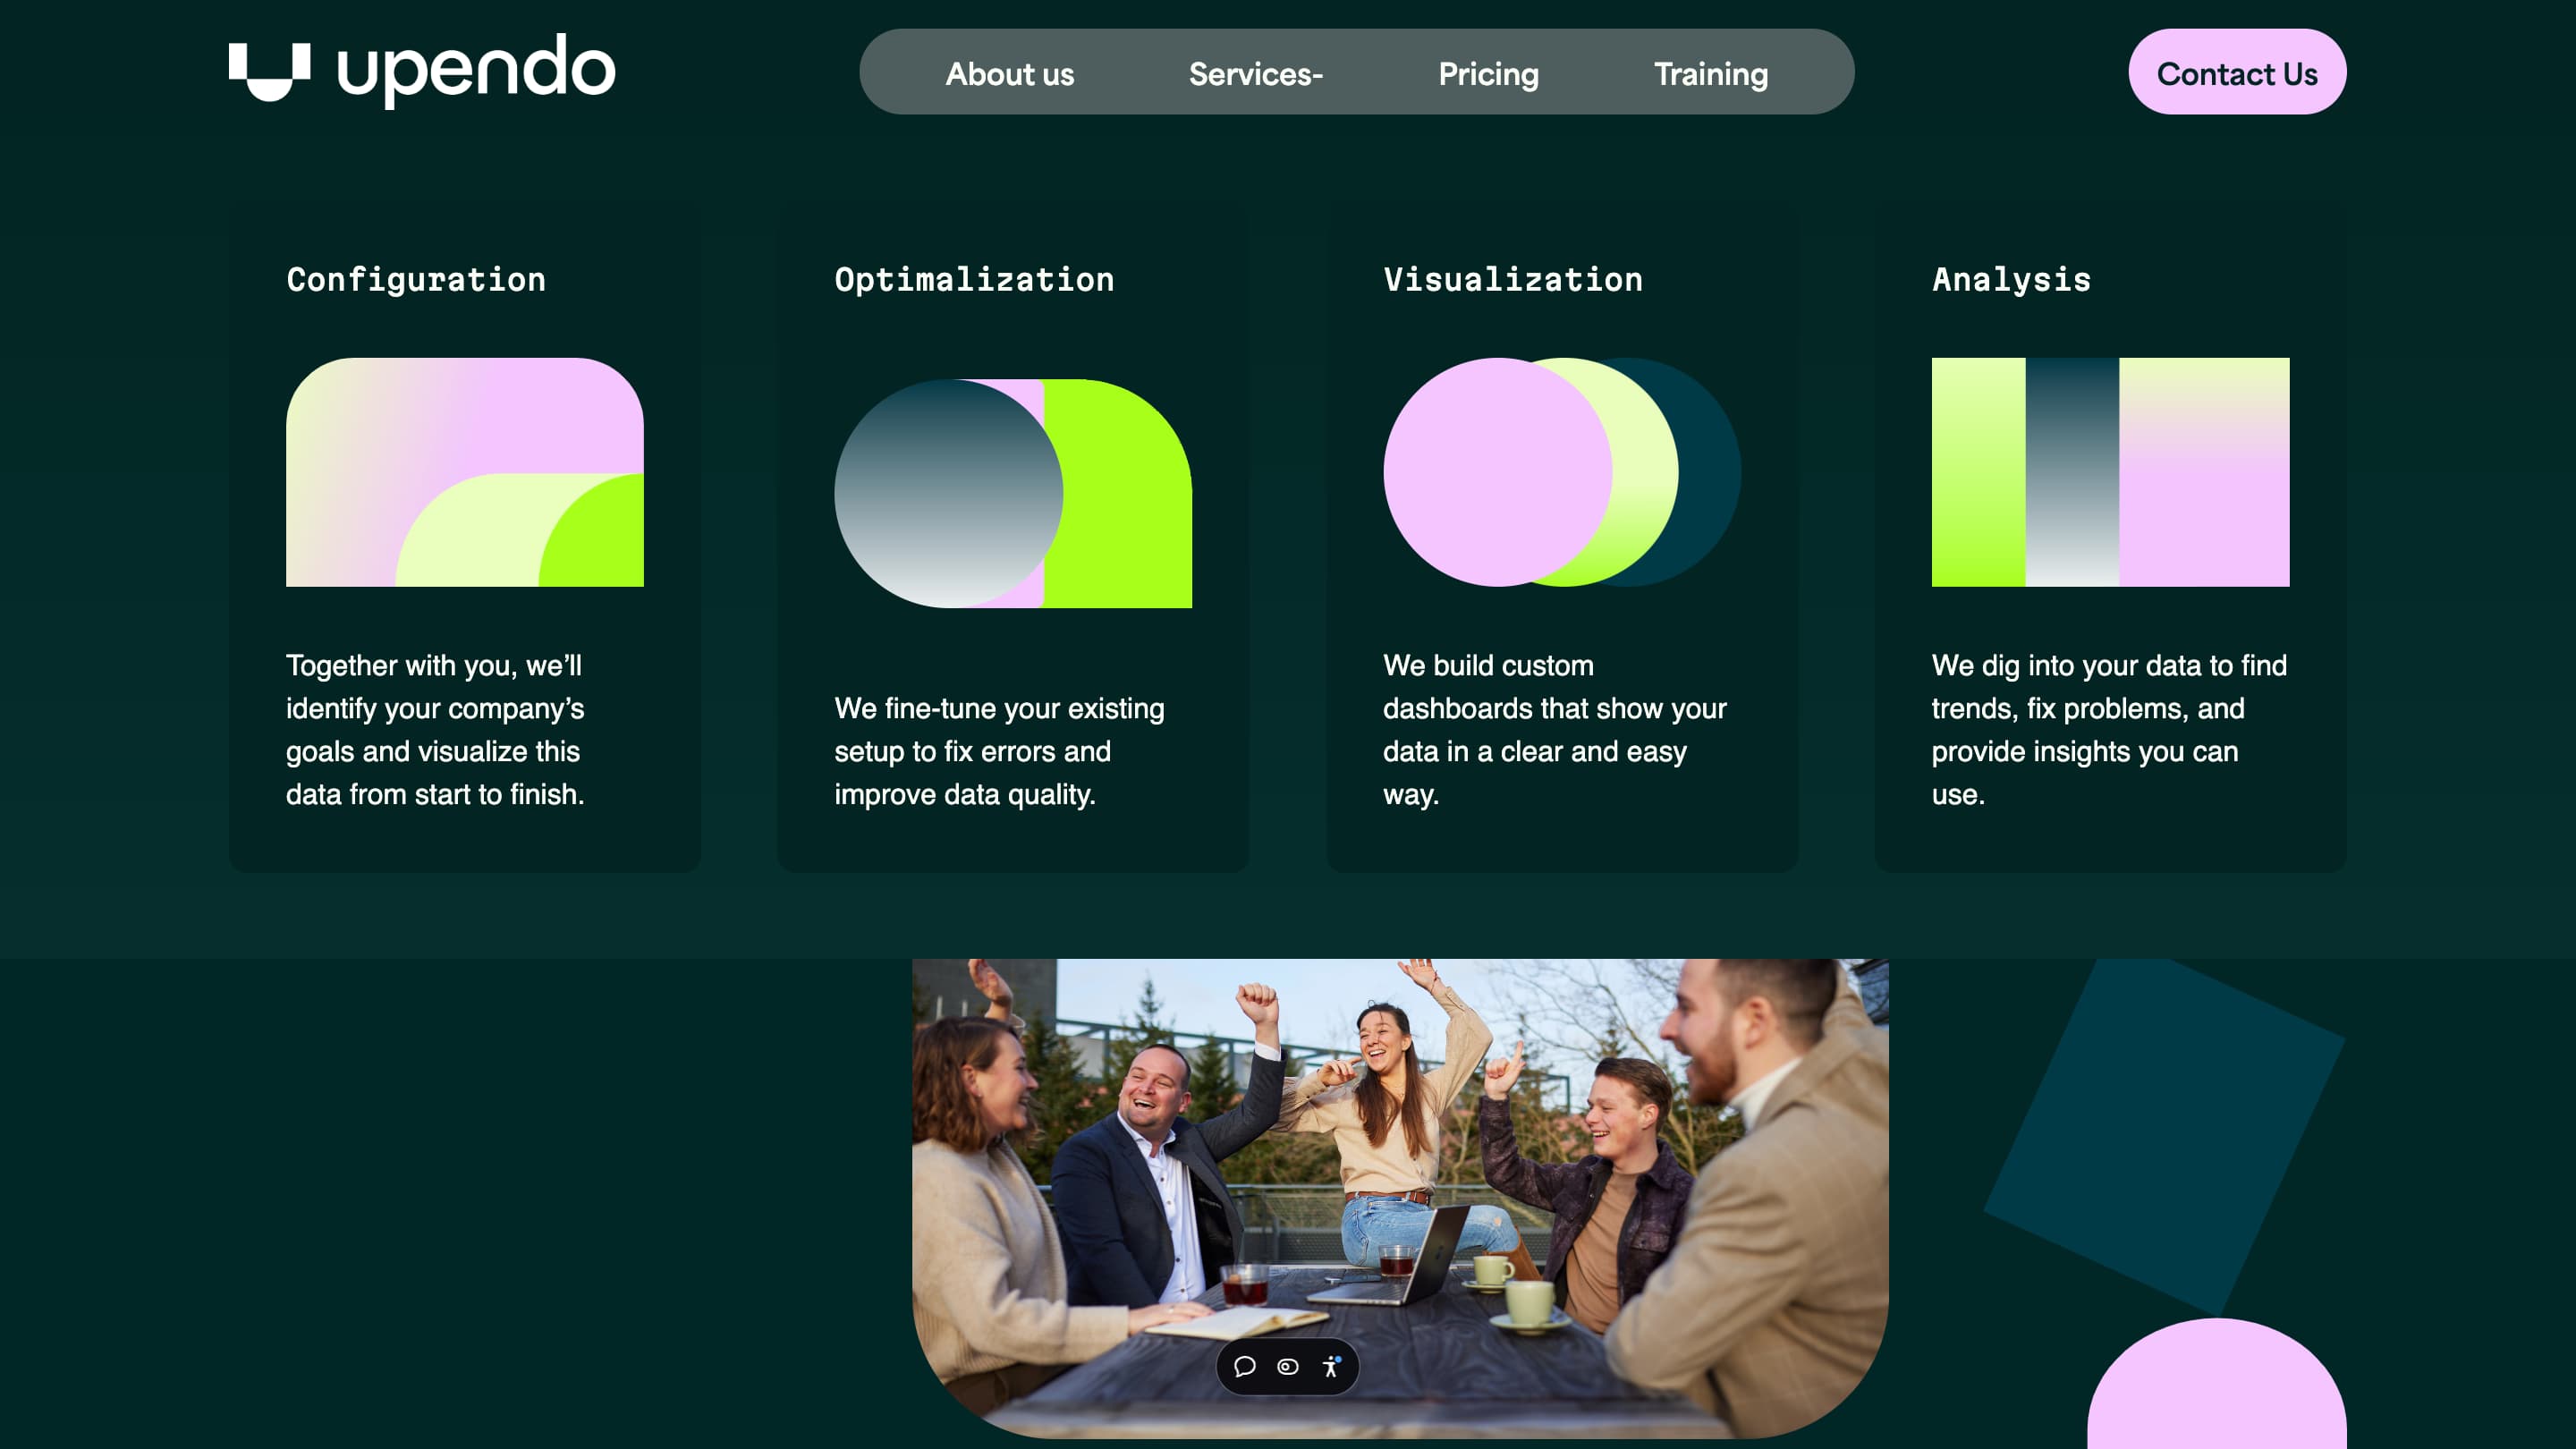The image size is (2576, 1449).
Task: Open the About us page
Action: click(x=1009, y=74)
